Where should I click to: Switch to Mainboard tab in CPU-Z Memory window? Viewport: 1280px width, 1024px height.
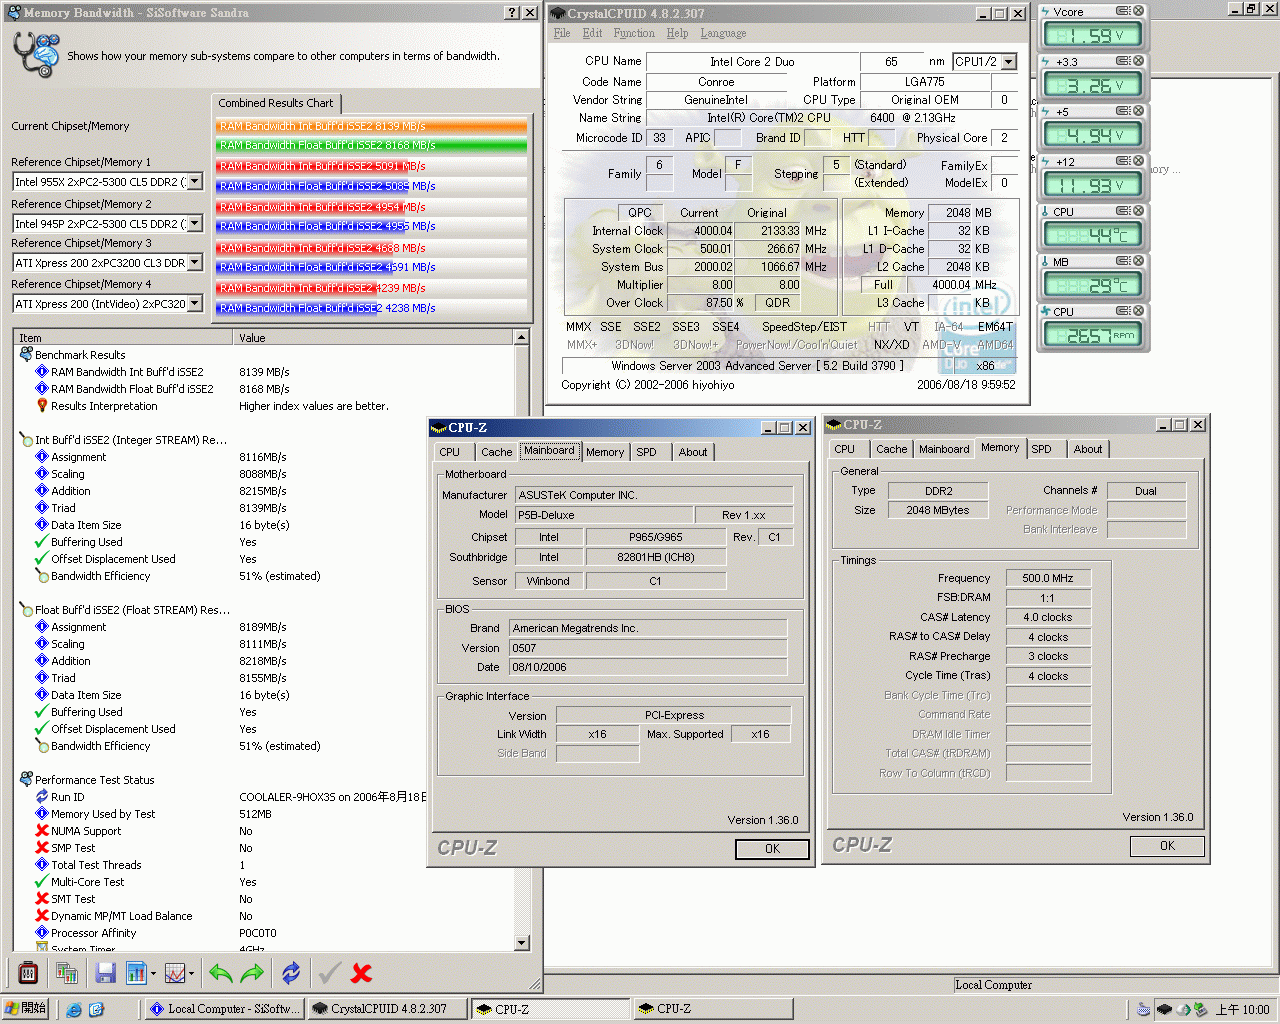coord(944,449)
